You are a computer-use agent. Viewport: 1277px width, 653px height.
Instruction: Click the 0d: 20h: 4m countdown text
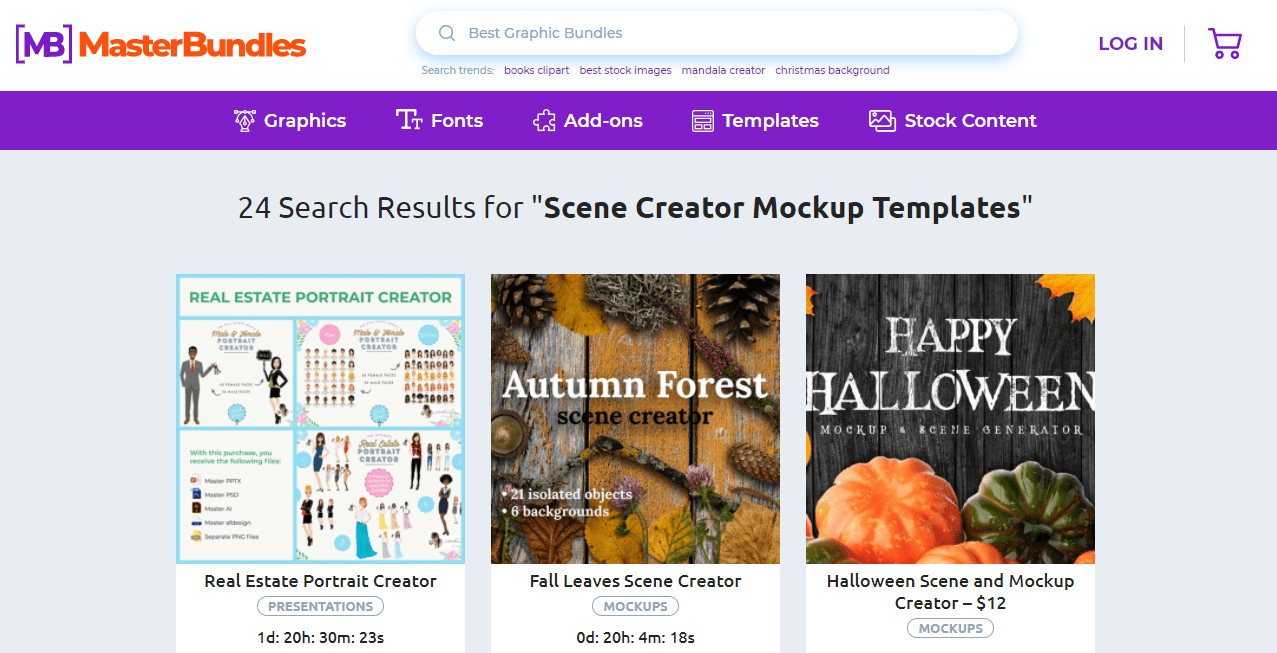pyautogui.click(x=635, y=637)
